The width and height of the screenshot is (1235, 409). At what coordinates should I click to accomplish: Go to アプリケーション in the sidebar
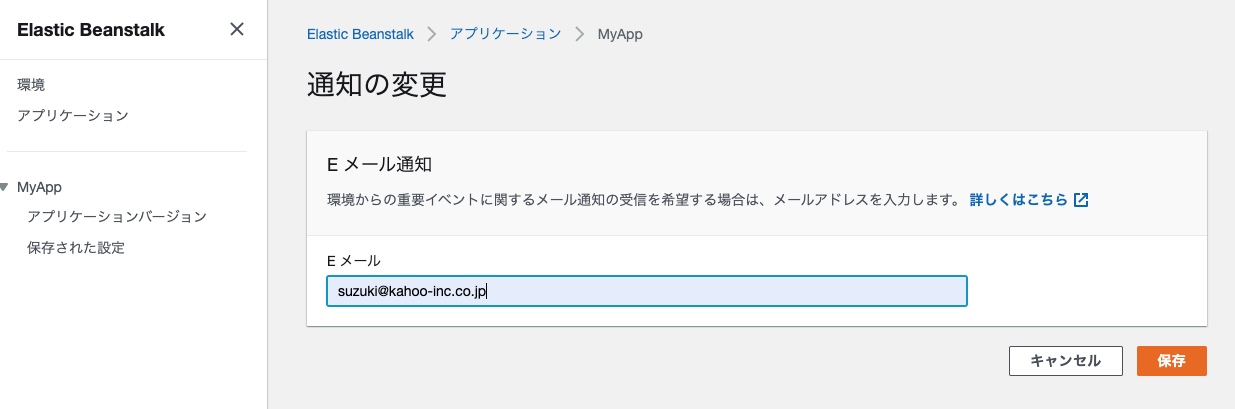(x=73, y=115)
